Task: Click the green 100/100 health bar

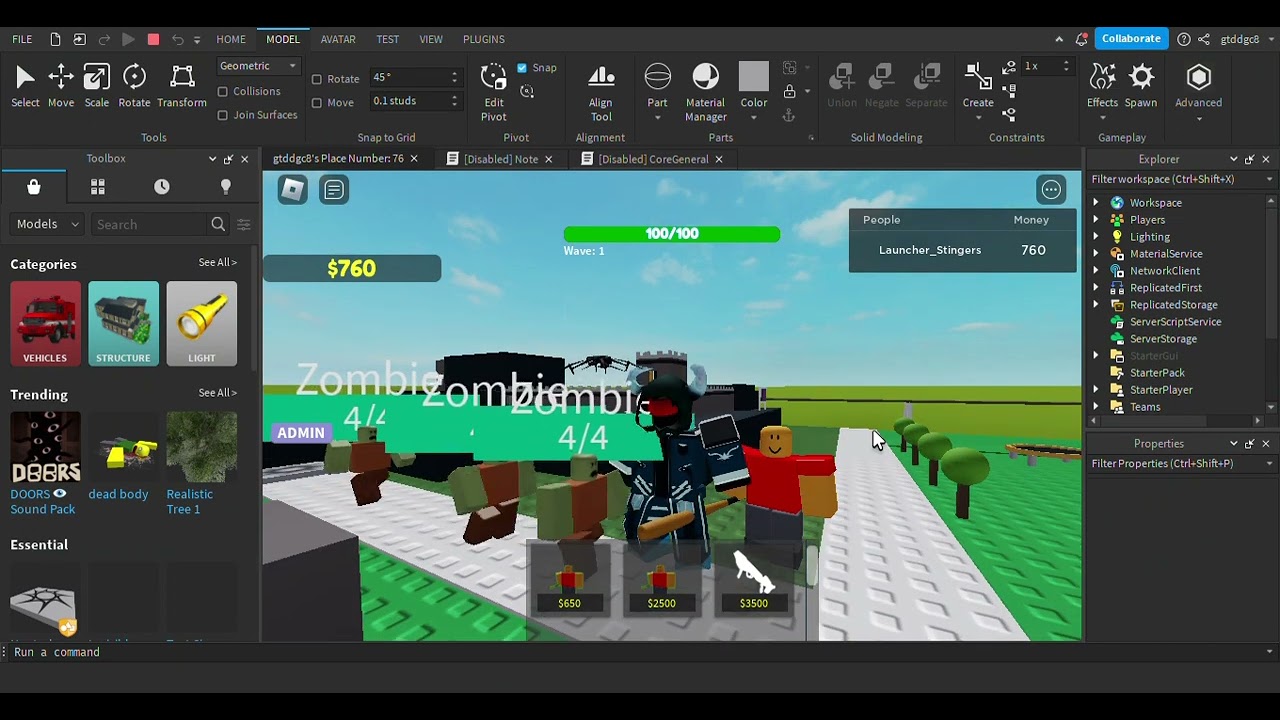Action: (x=672, y=234)
